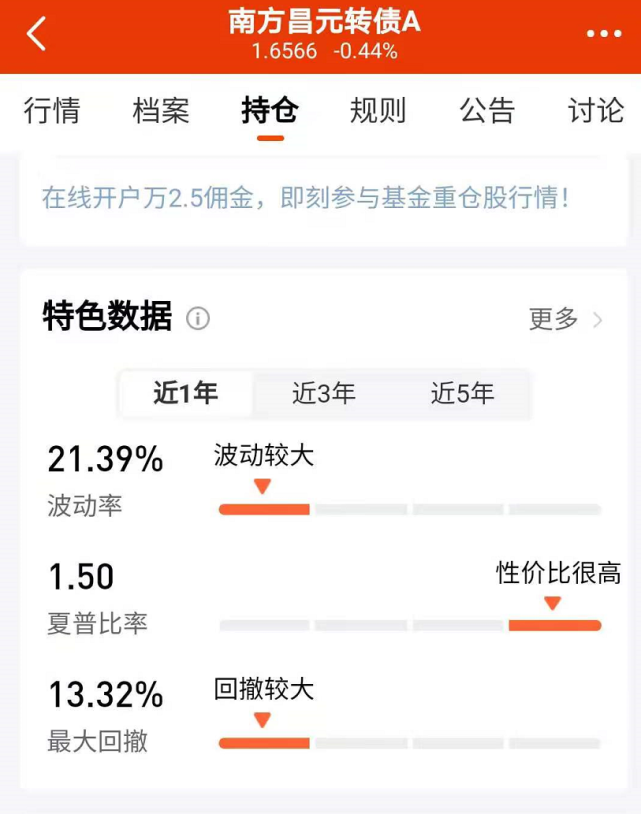The height and width of the screenshot is (814, 641).
Task: Switch period to 近3年
Action: (x=323, y=393)
